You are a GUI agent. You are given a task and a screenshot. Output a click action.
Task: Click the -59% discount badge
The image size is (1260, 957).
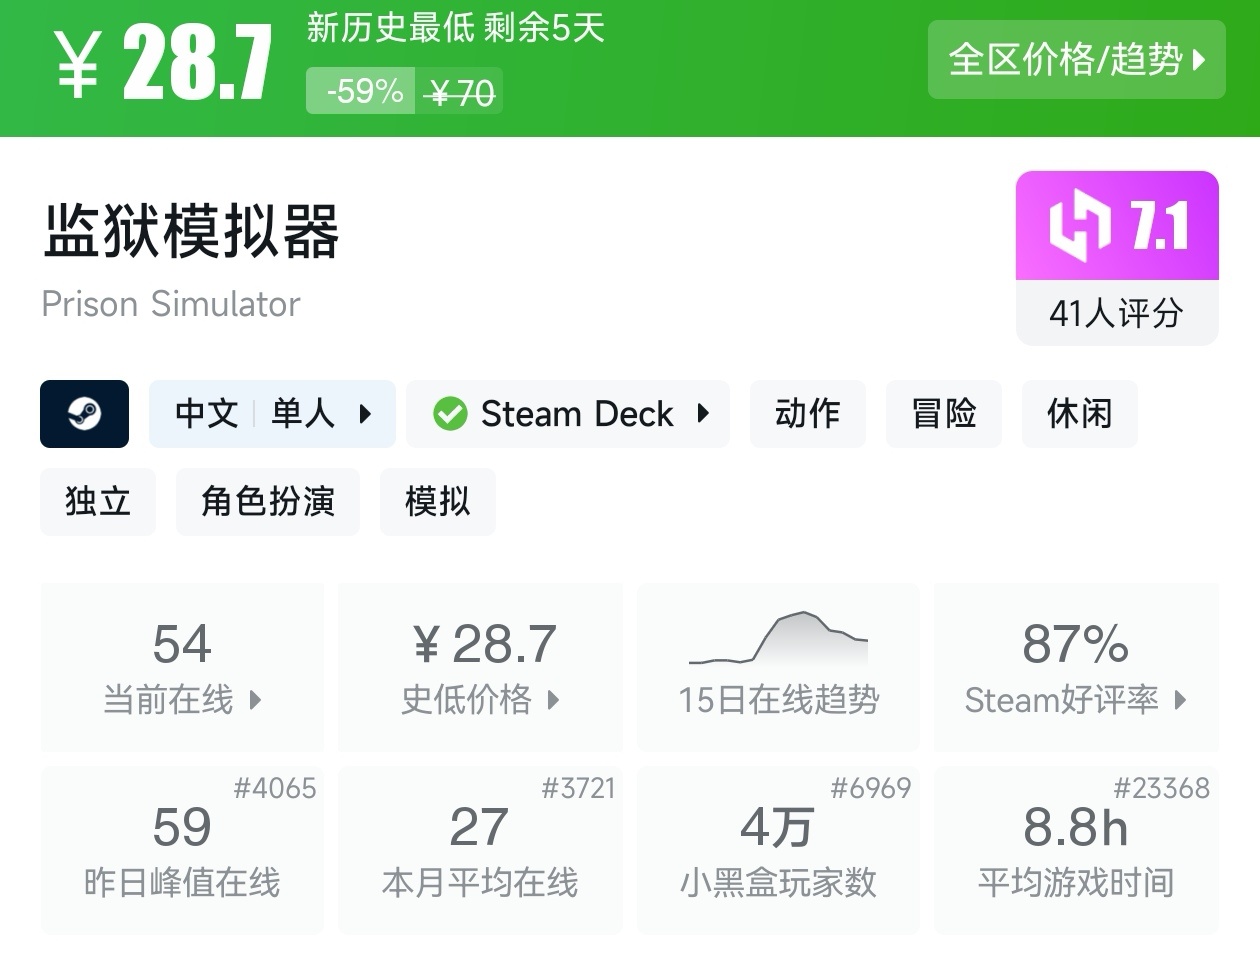[362, 92]
